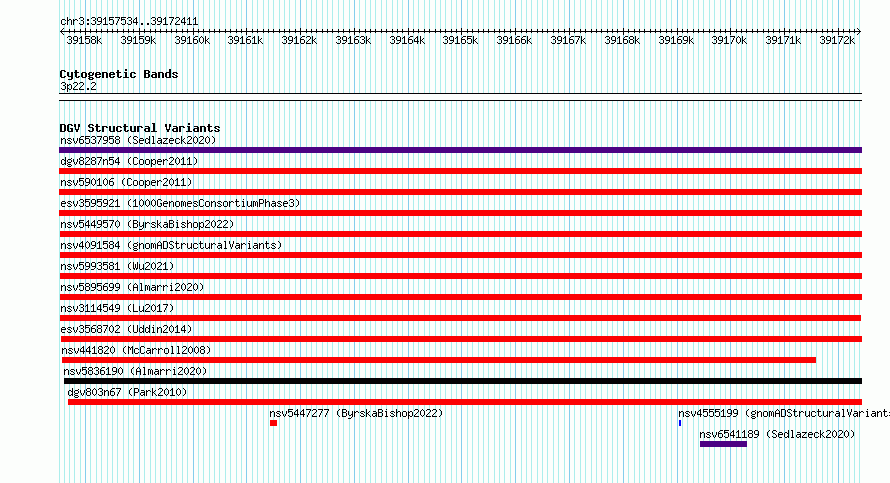Open the dgv8287n54 (Cooper2011) variant label

129,161
